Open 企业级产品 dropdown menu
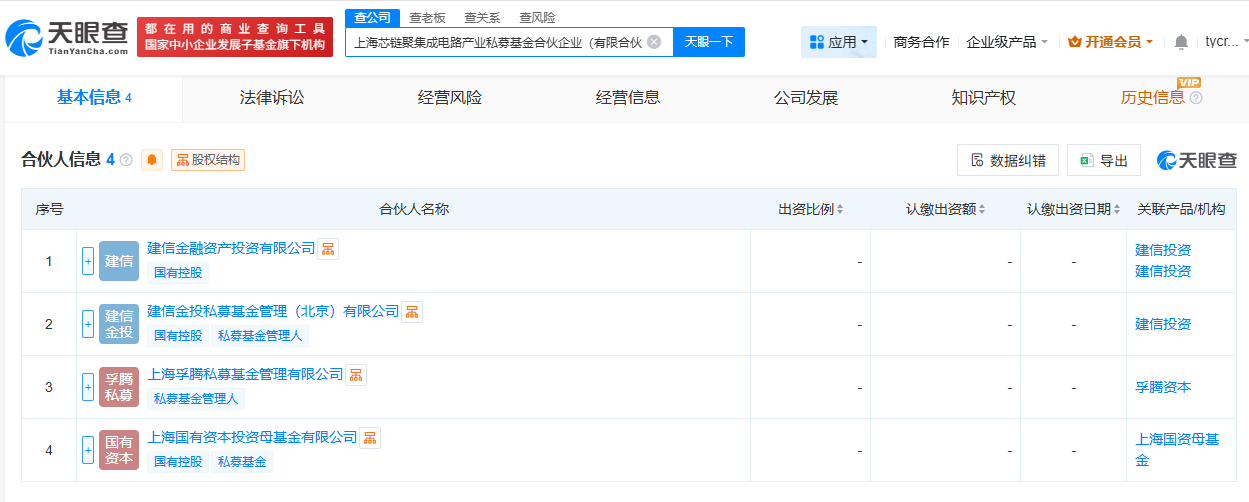 (1007, 42)
